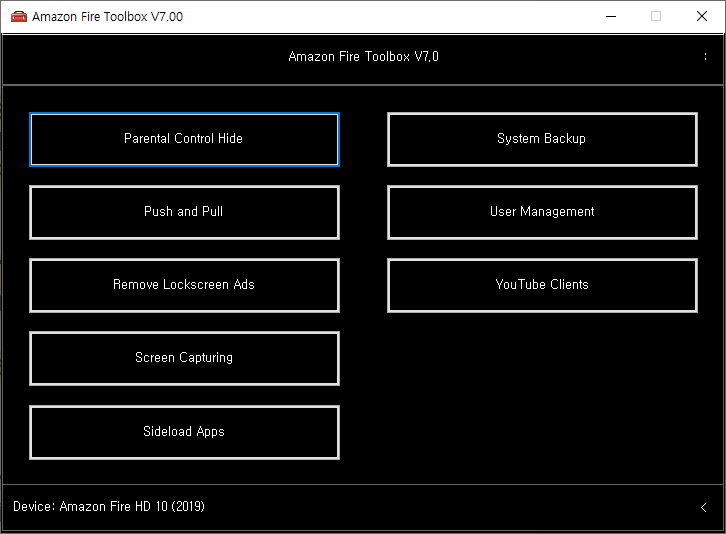
Task: Open User Management
Action: [542, 212]
